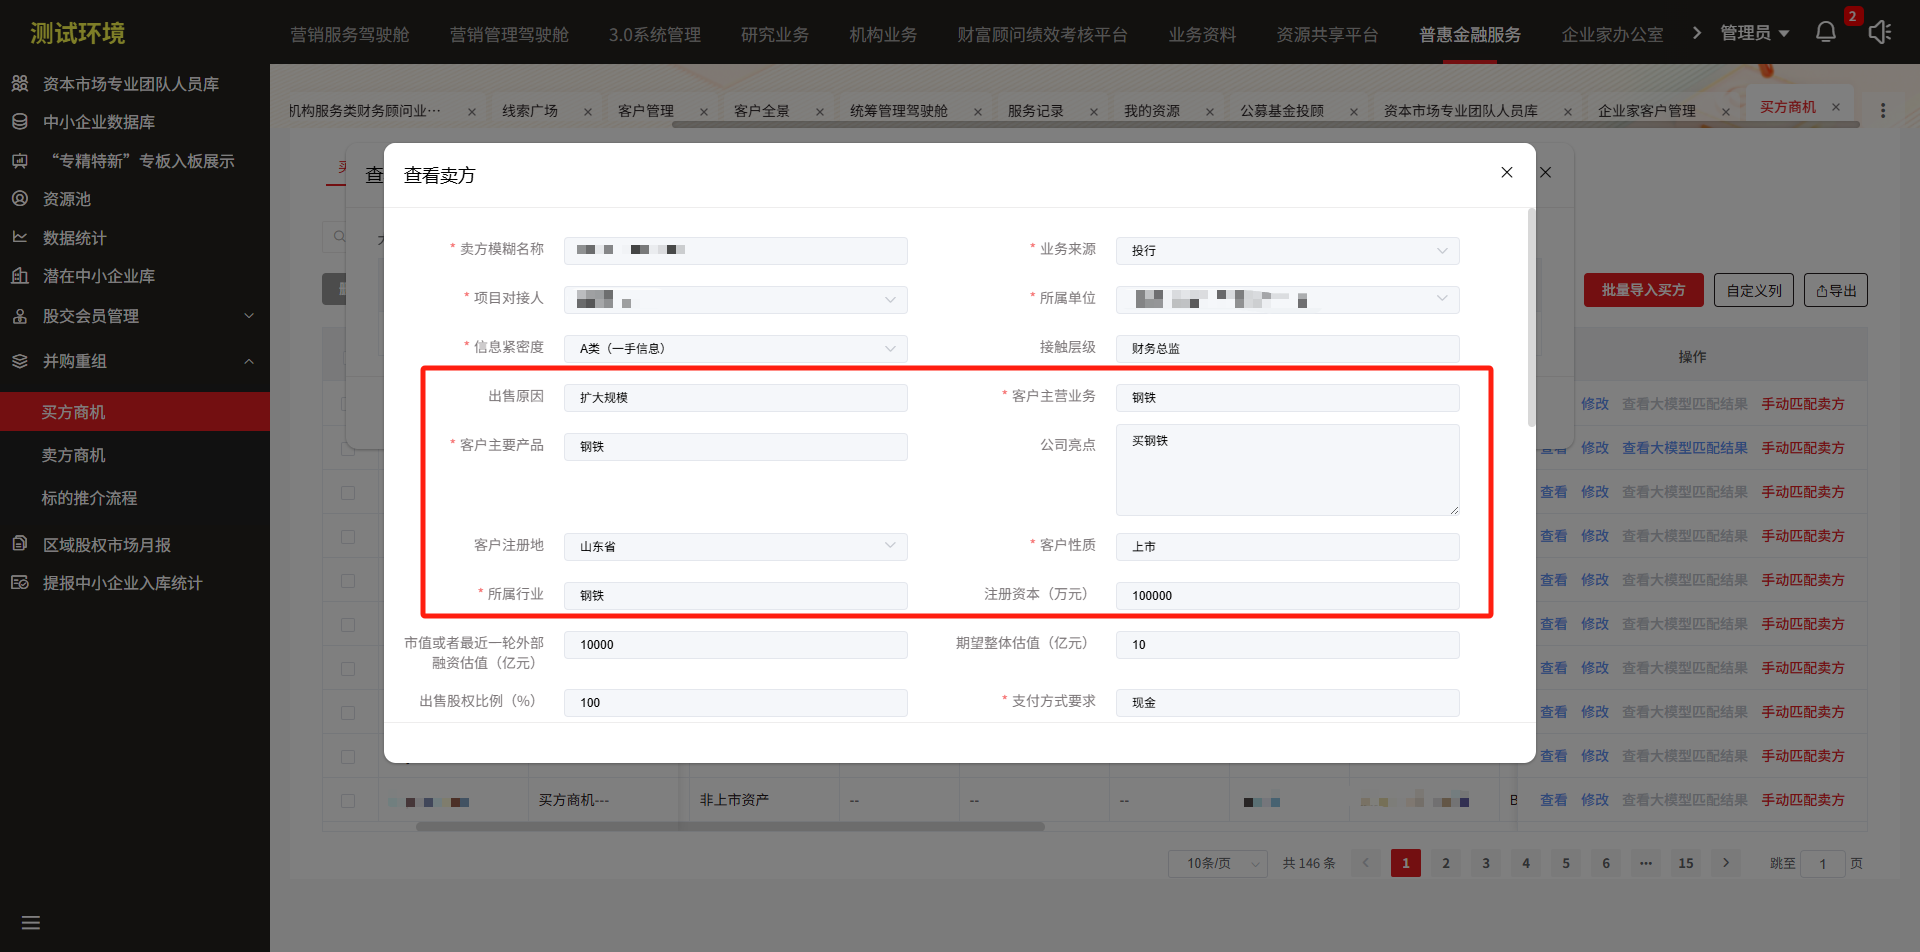Click the 导出 button
This screenshot has height=952, width=1920.
point(1836,290)
